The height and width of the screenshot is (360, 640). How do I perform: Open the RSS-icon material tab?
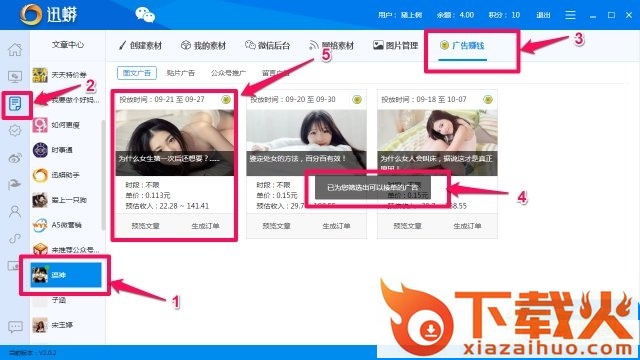coord(331,45)
